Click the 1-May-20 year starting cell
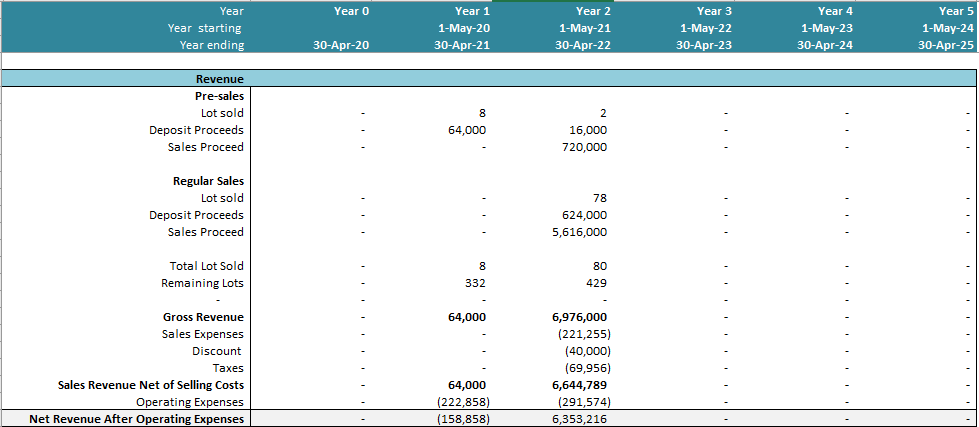The image size is (979, 427). point(466,28)
